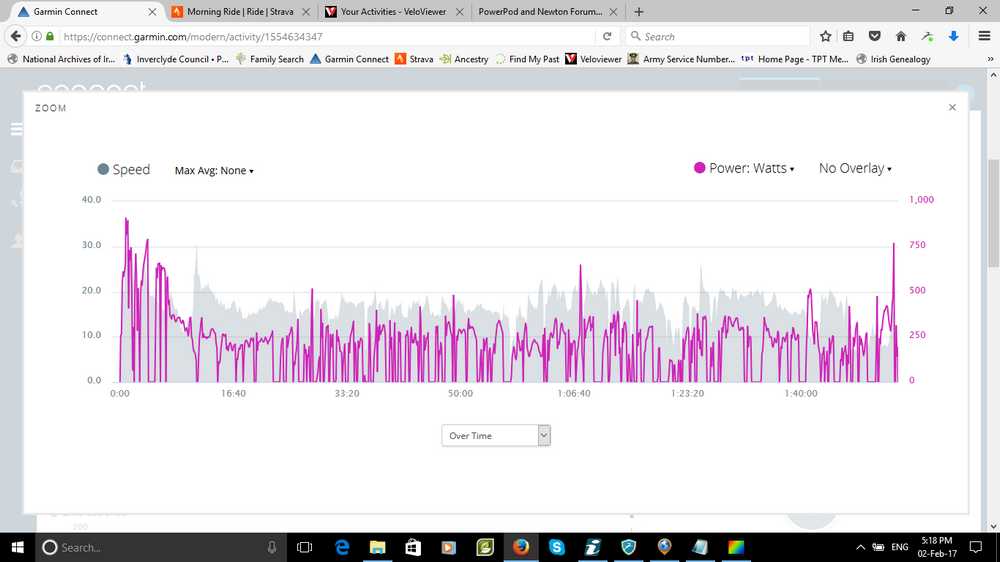Open National Archives of Ireland bookmark
Image resolution: width=1000 pixels, height=562 pixels.
point(61,59)
